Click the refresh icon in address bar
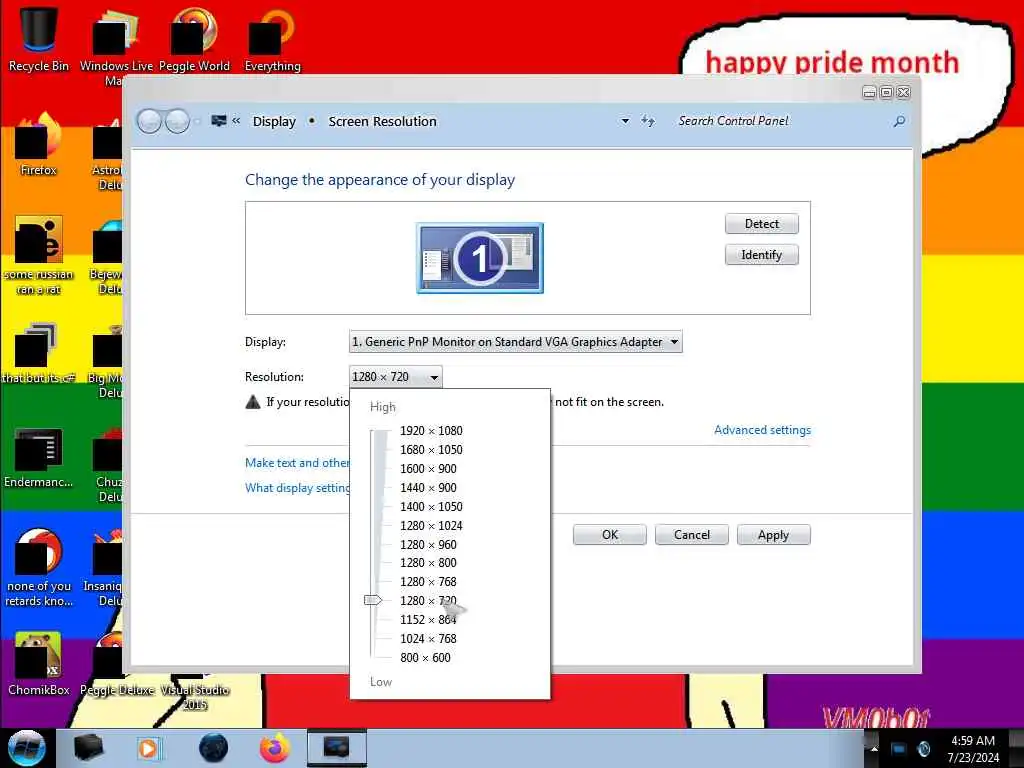 pyautogui.click(x=647, y=121)
